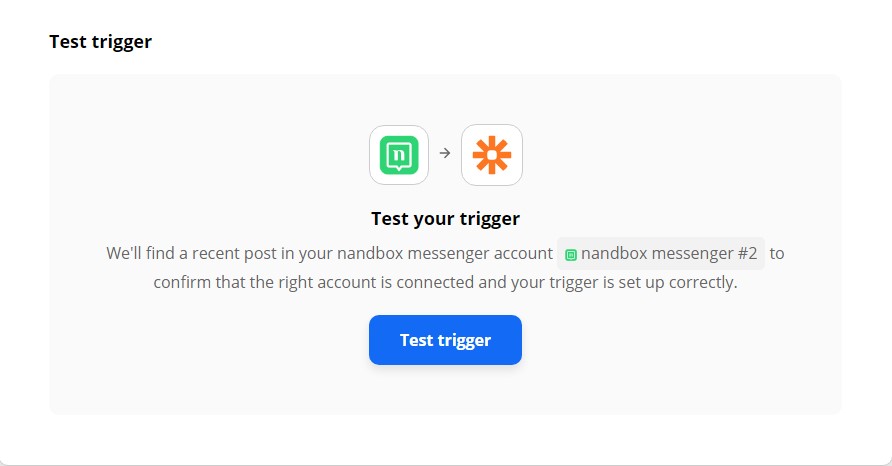The height and width of the screenshot is (466, 892).
Task: Click empty gray card area below Test trigger button
Action: click(x=445, y=390)
